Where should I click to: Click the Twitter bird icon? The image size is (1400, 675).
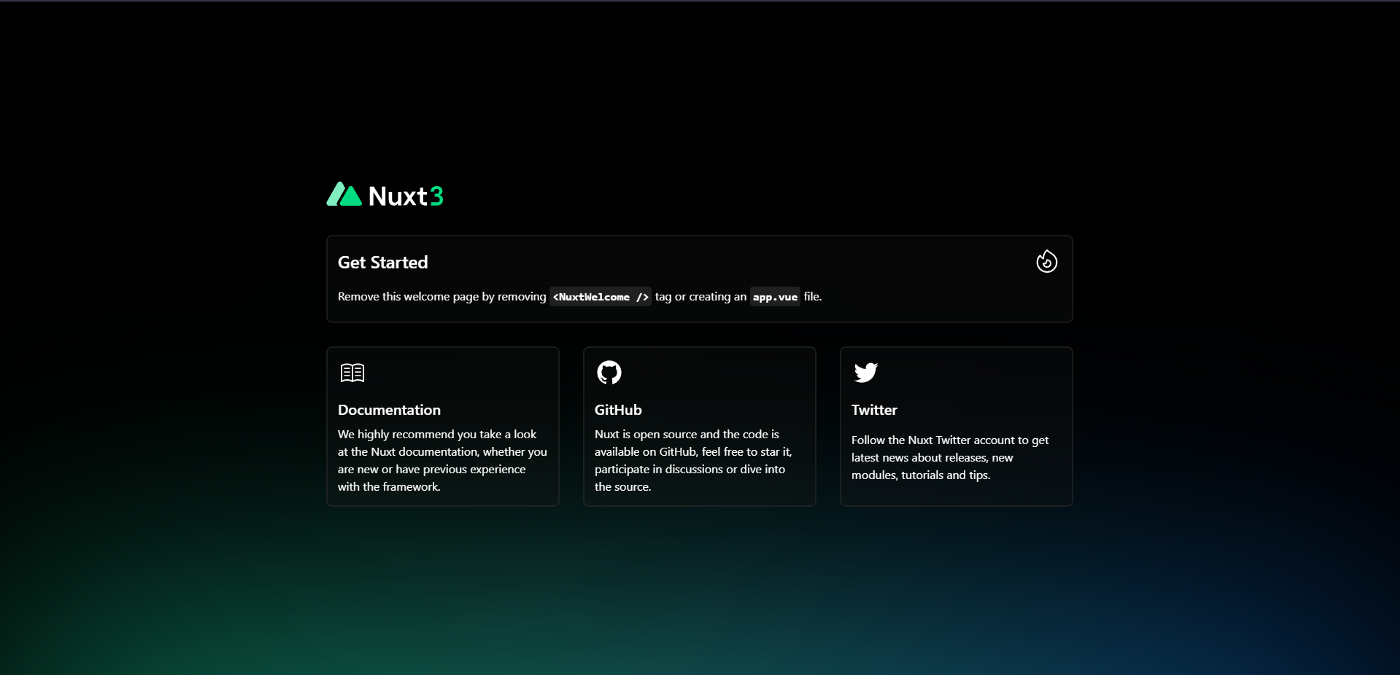(866, 372)
